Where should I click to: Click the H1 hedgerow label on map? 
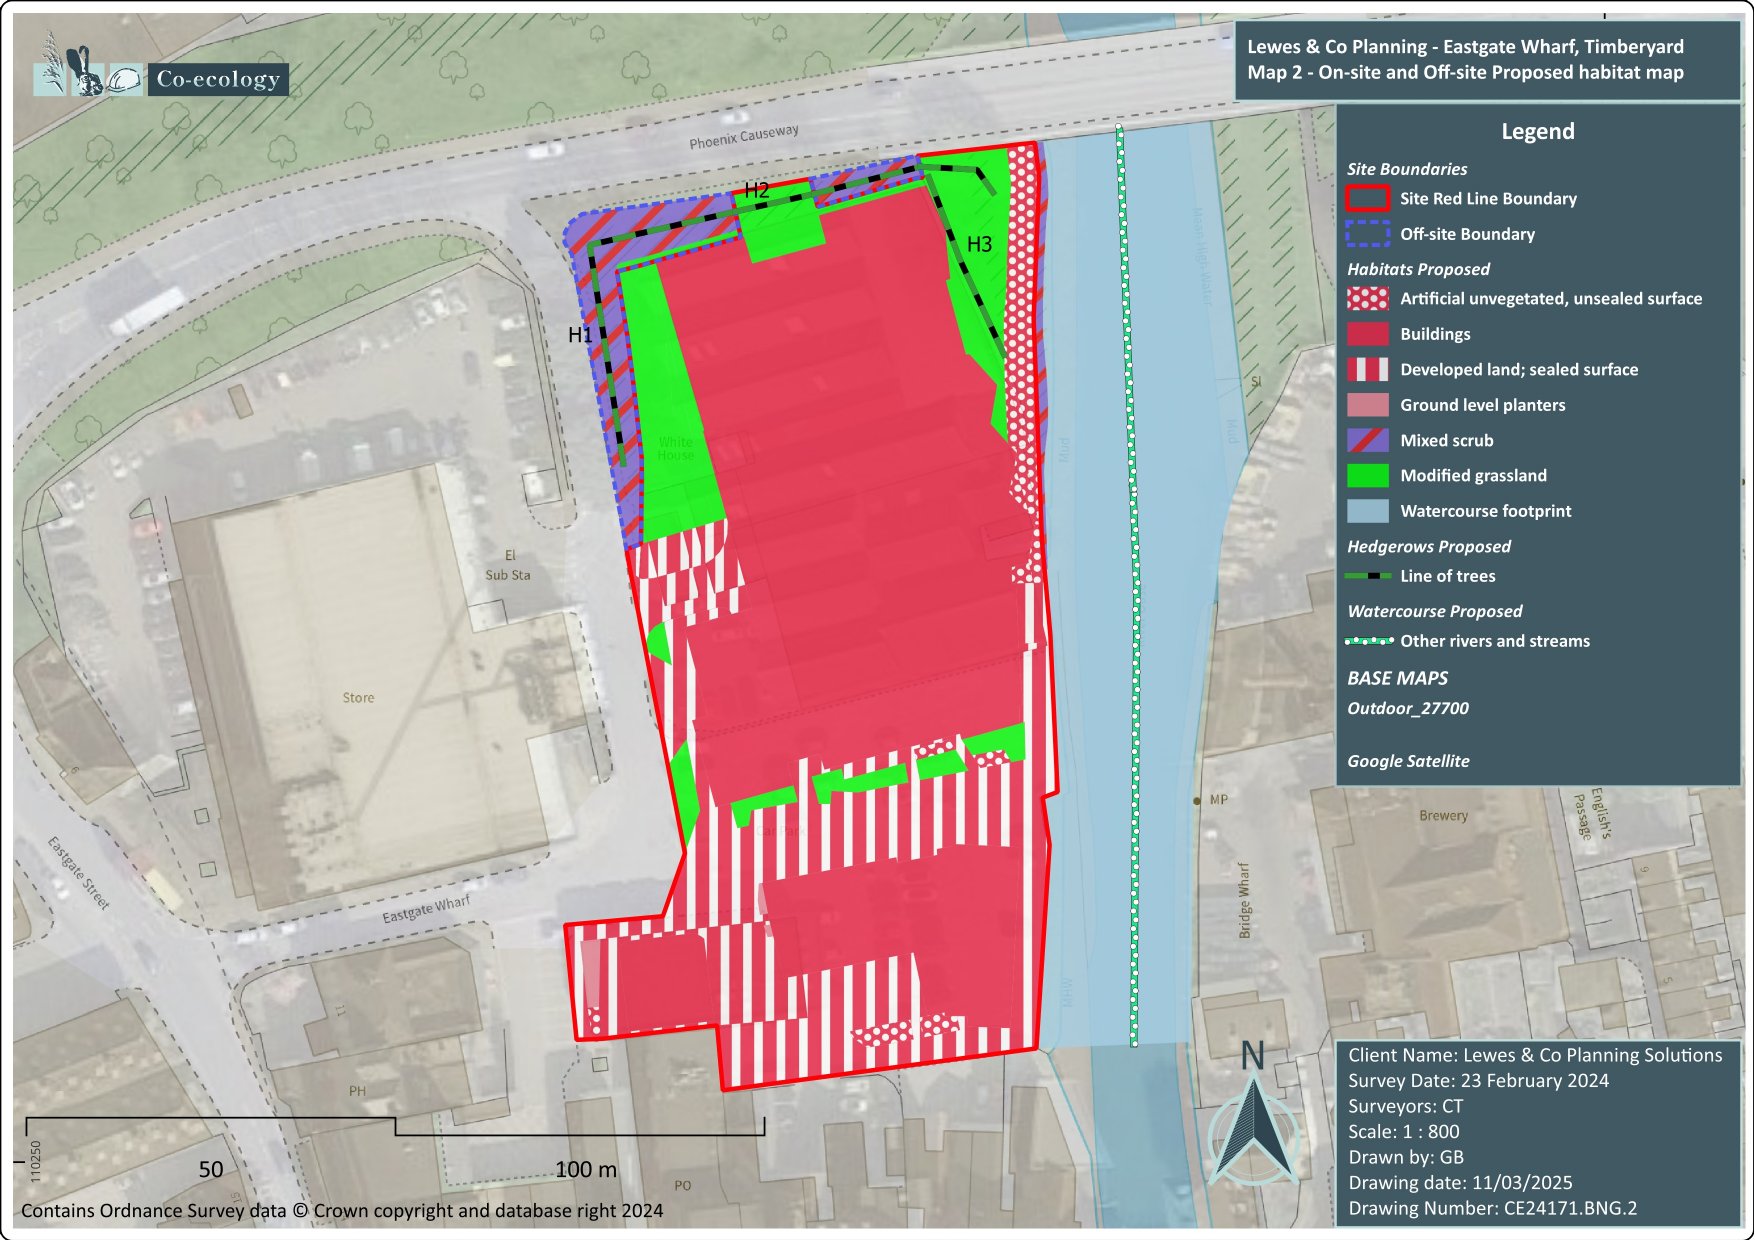[580, 335]
